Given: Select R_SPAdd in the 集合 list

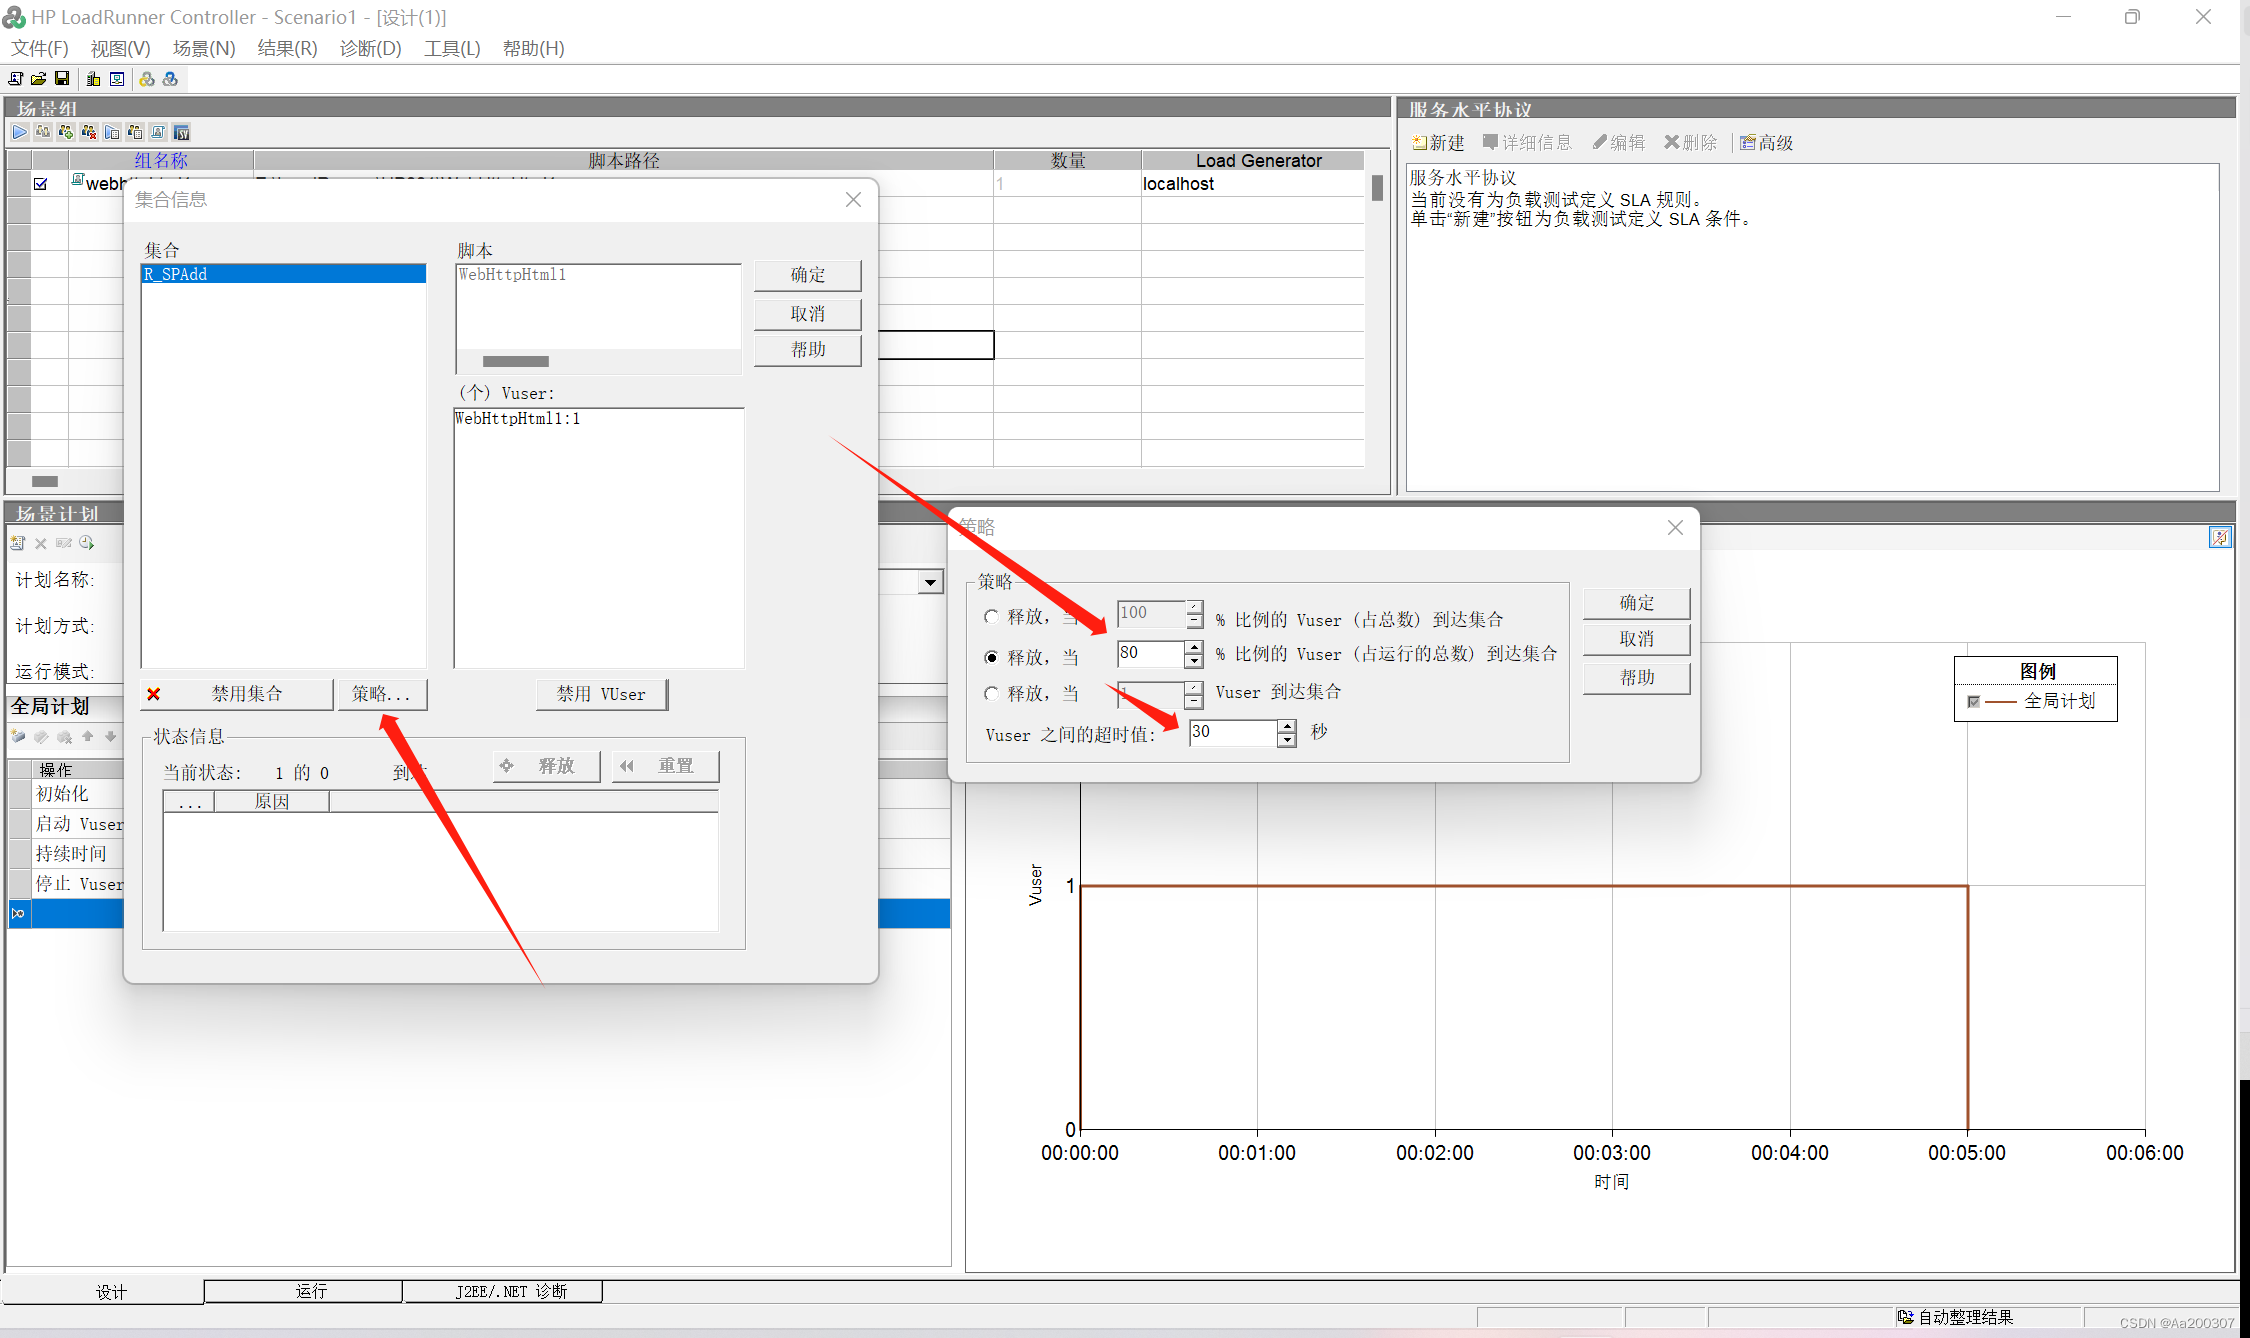Looking at the screenshot, I should coord(284,274).
